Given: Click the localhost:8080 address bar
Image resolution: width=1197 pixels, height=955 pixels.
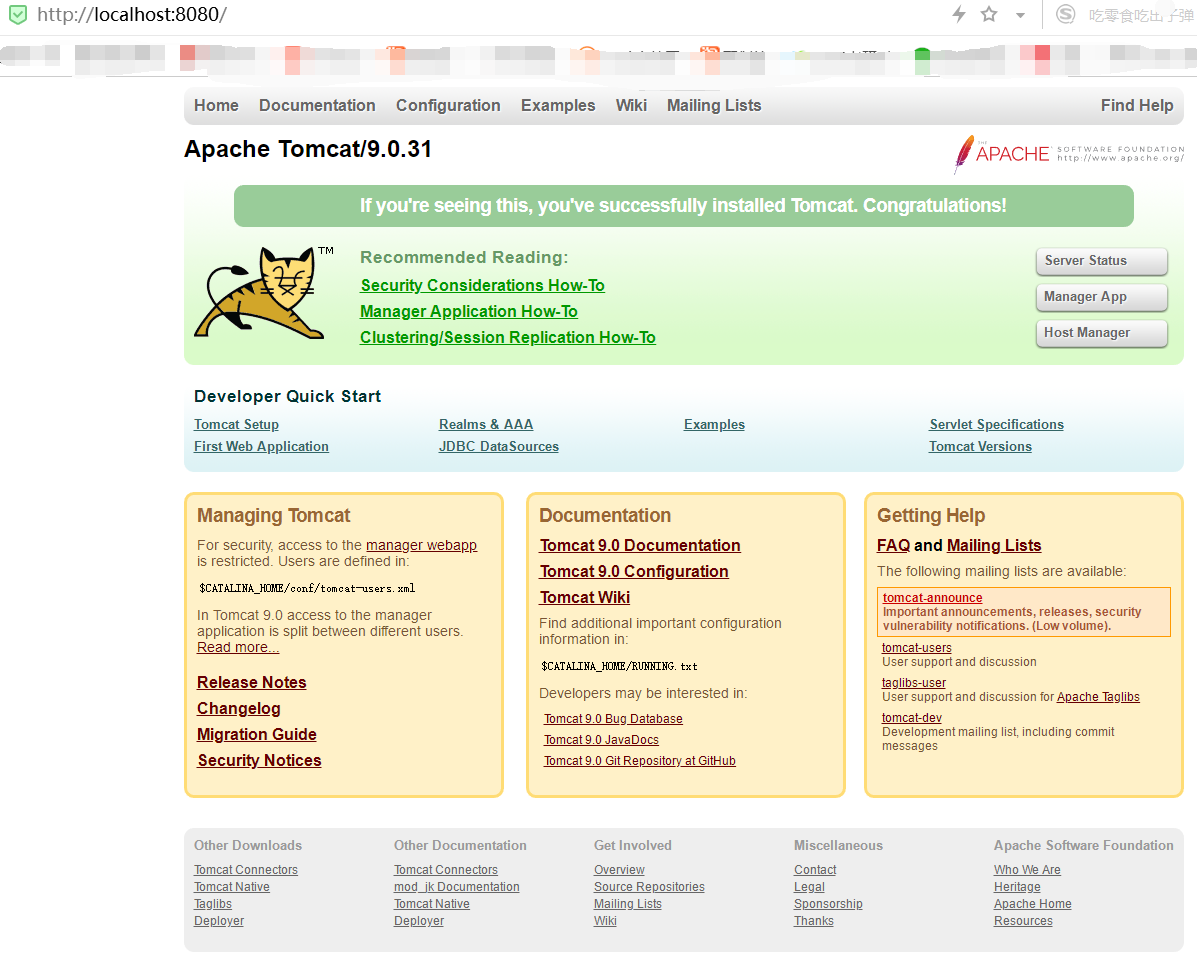Looking at the screenshot, I should pos(131,15).
